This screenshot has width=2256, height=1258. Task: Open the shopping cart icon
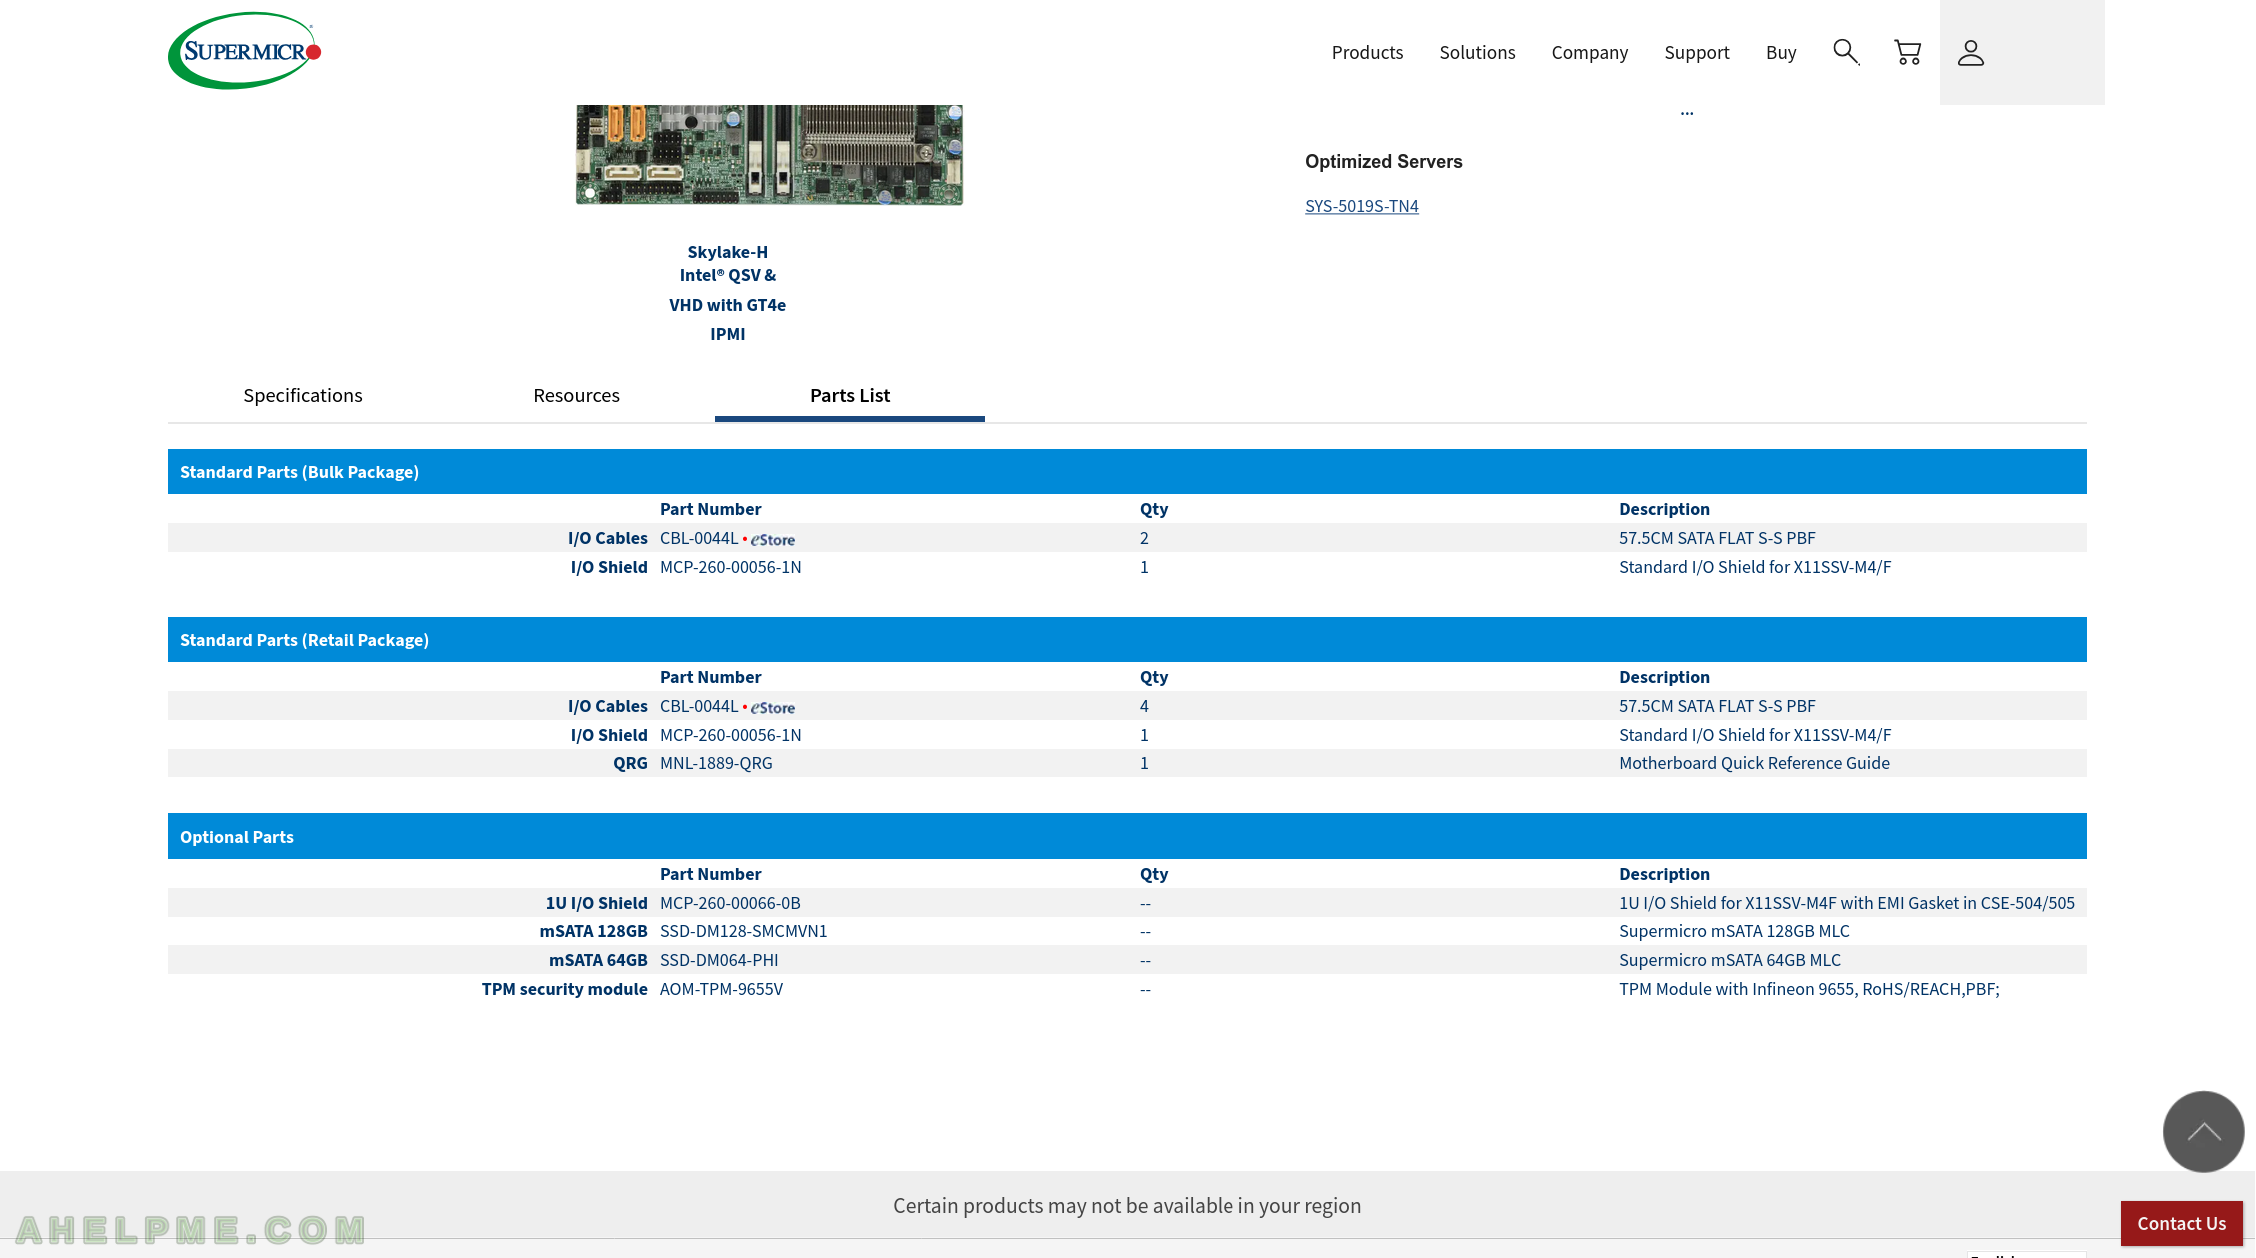point(1907,52)
